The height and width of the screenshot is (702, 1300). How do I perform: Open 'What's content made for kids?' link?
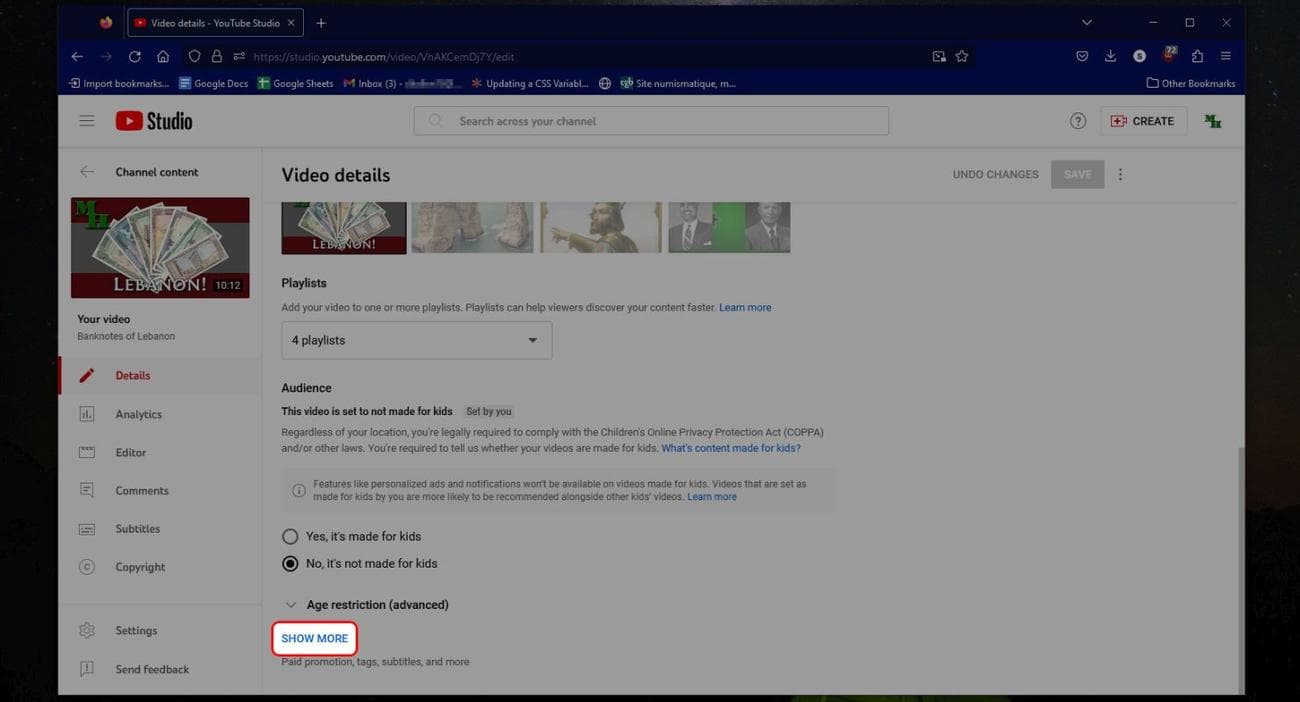[x=730, y=448]
